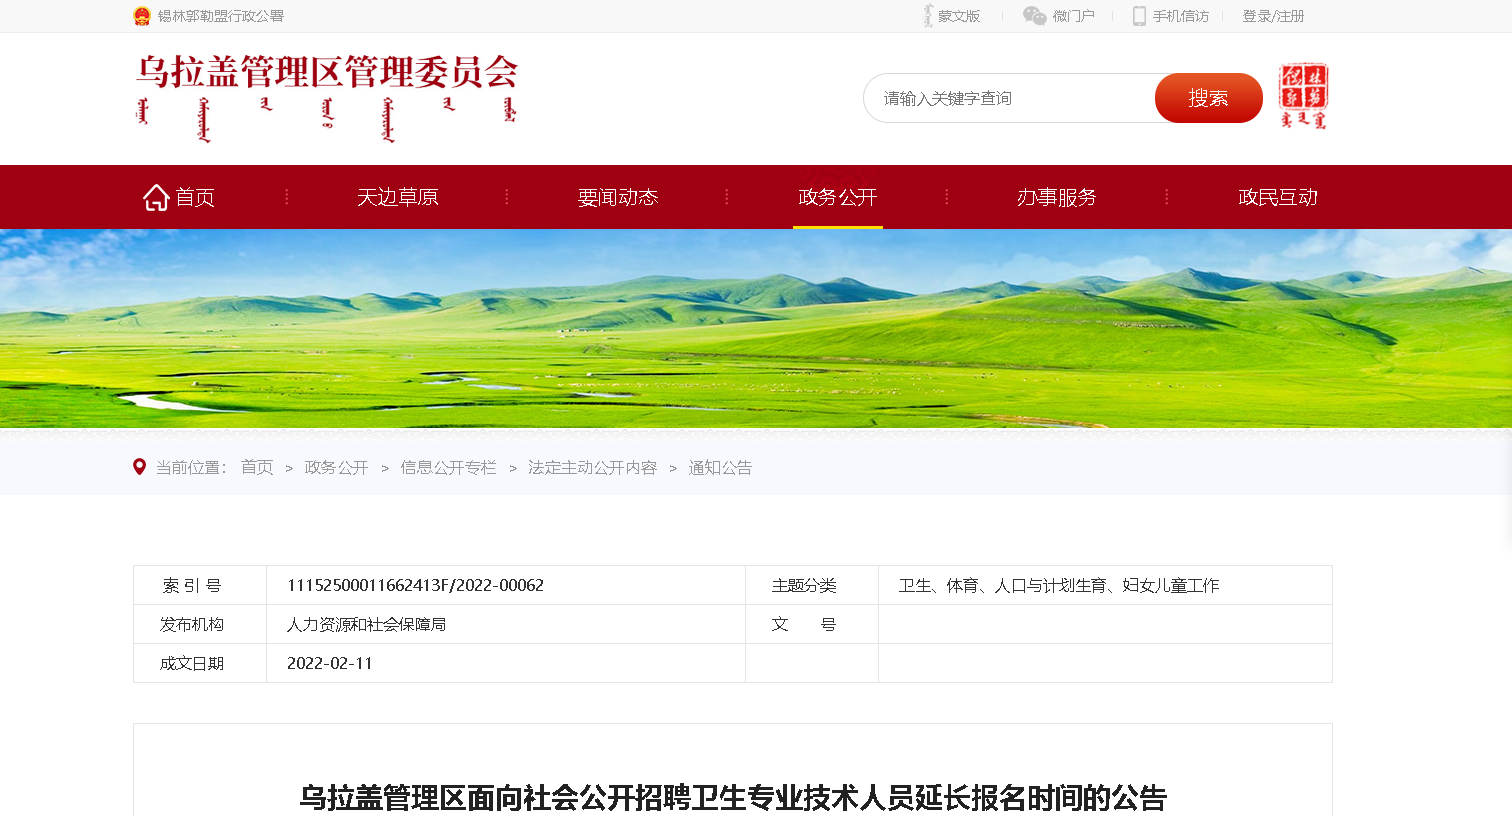
Task: Open 政民互动 navigation menu
Action: point(1278,197)
